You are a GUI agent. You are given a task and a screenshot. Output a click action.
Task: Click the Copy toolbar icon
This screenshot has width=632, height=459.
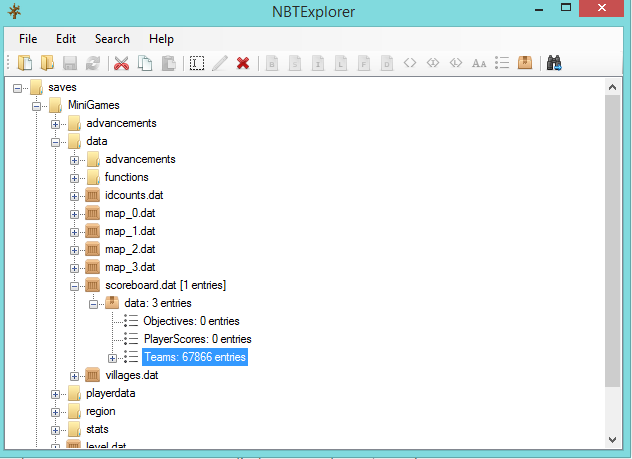pos(145,63)
